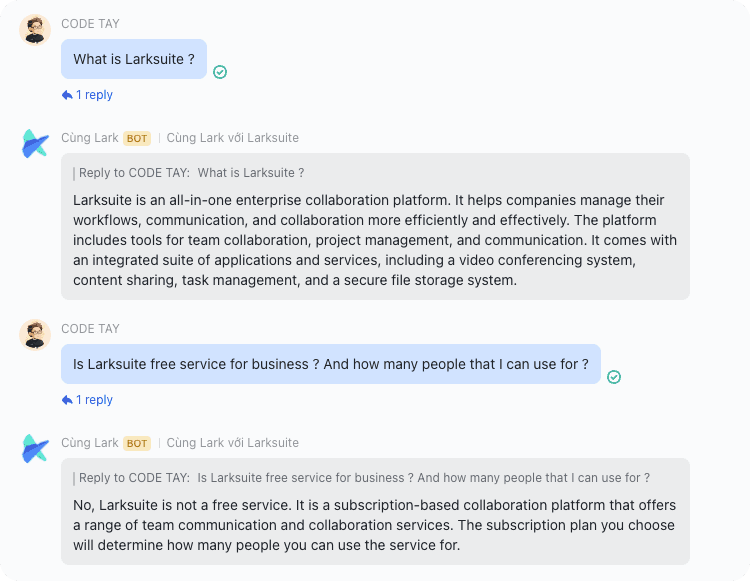Click the BOT badge on the second bot reply
This screenshot has width=750, height=581.
pos(137,443)
